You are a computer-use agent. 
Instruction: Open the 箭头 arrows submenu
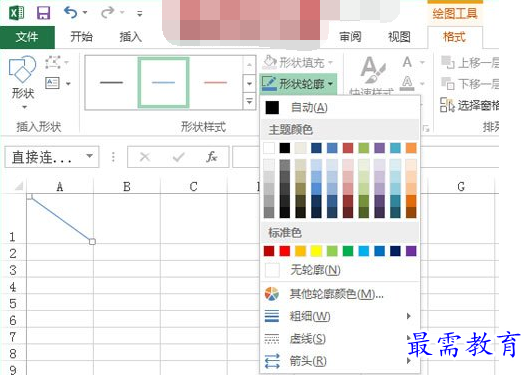[x=340, y=361]
